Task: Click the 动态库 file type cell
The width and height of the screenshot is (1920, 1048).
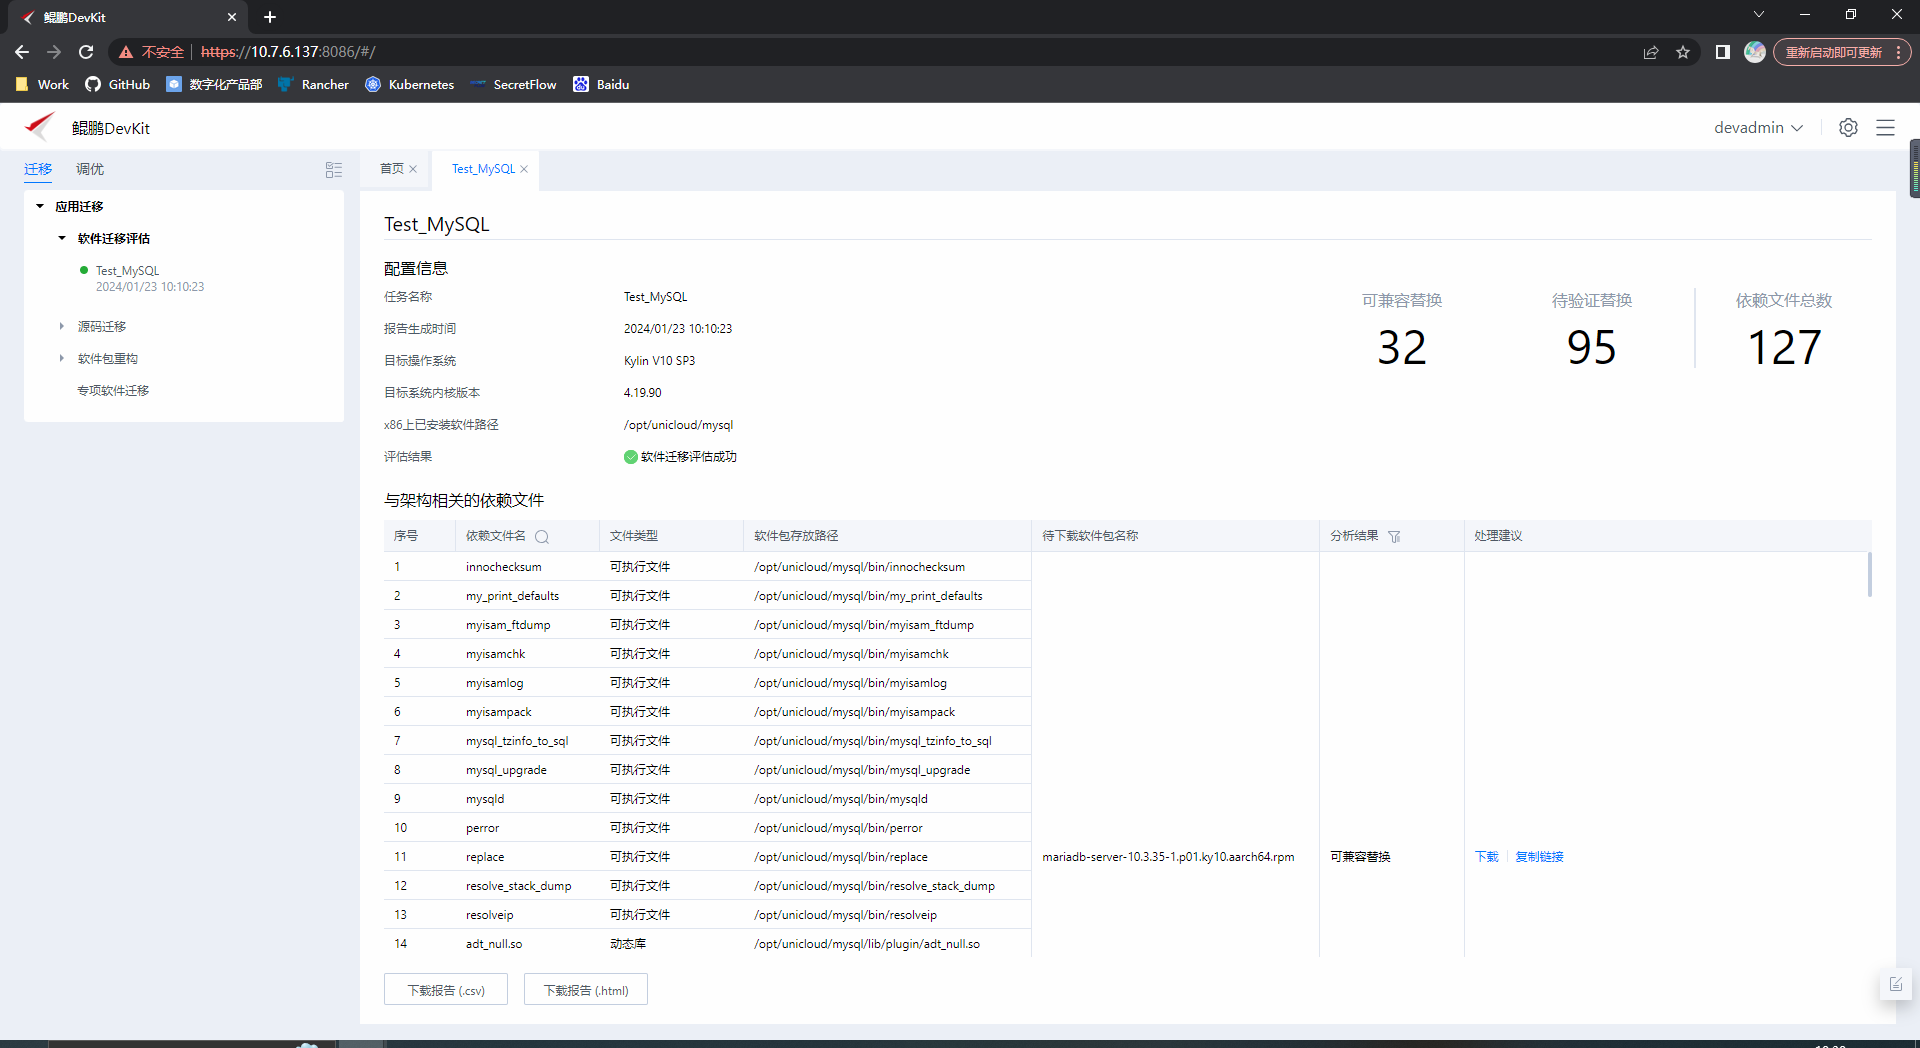Action: [x=628, y=944]
